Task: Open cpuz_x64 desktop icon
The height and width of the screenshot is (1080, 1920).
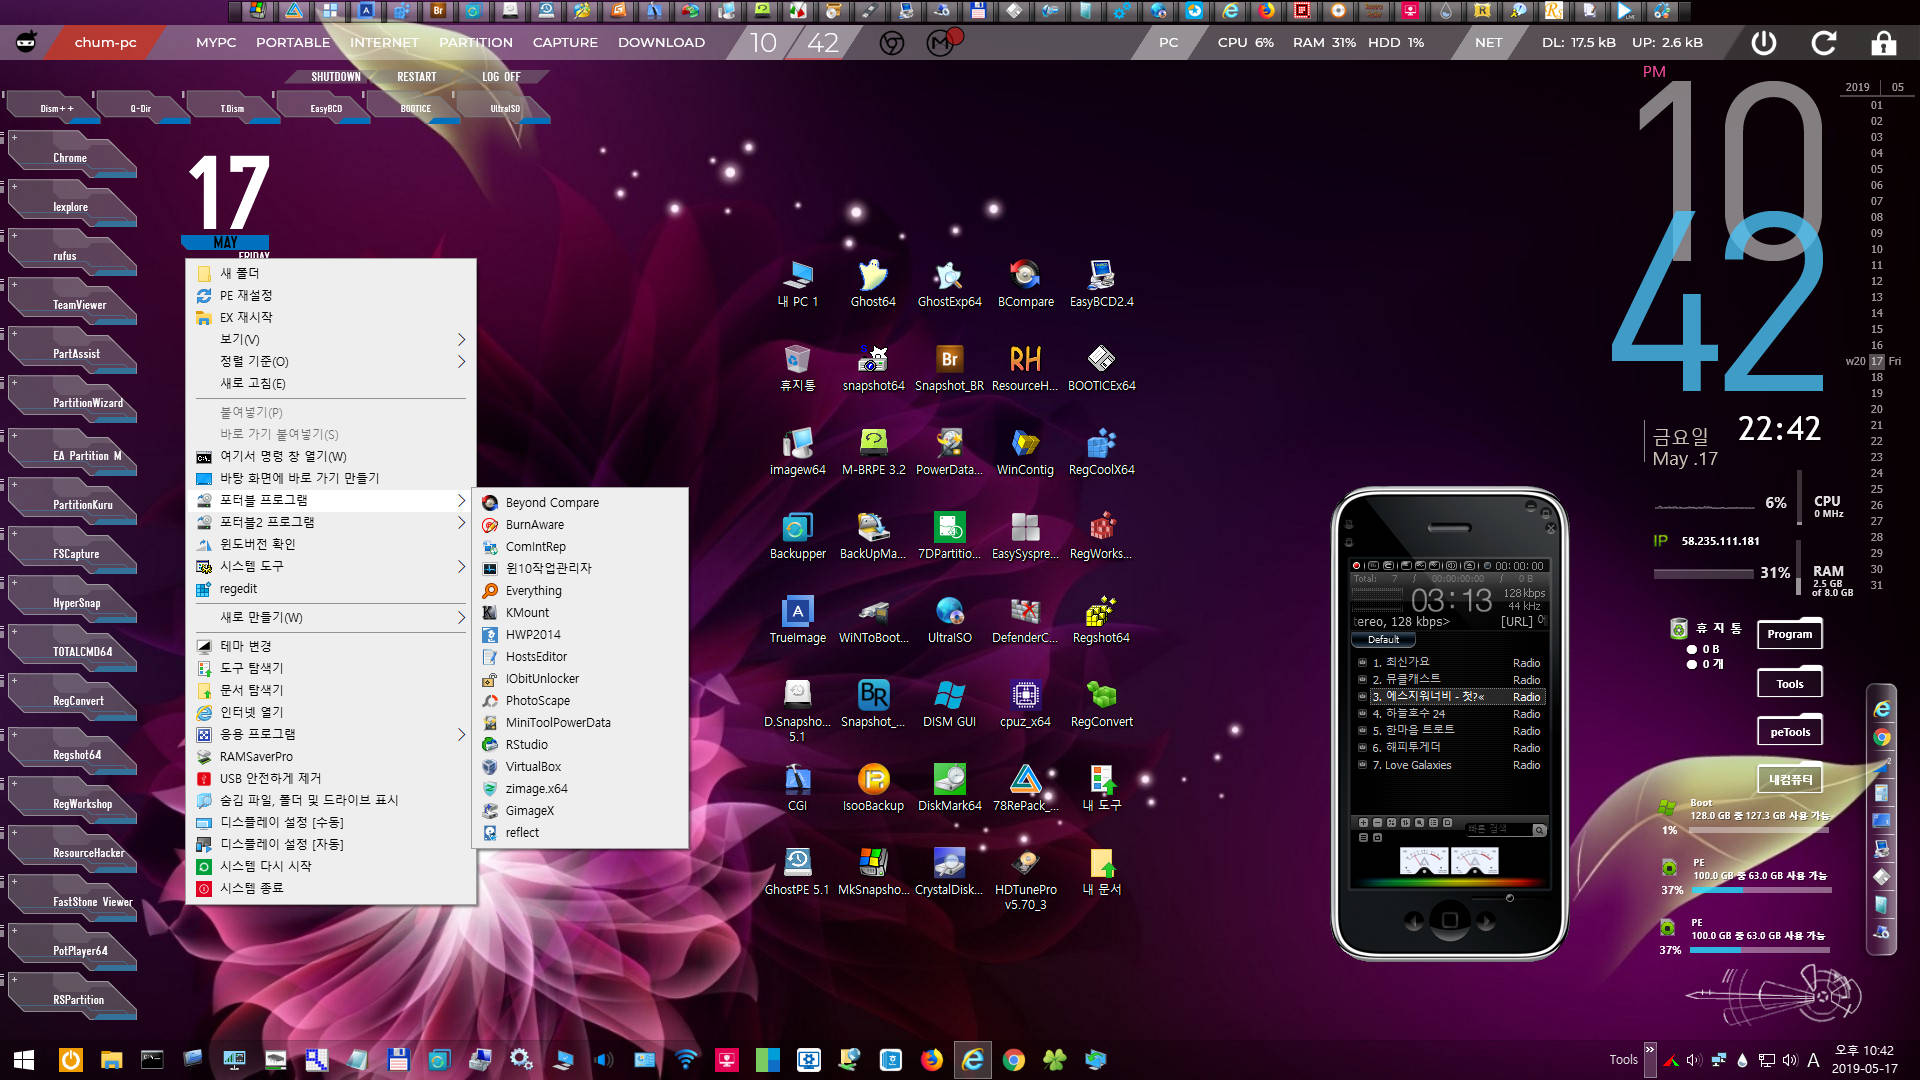Action: [x=1025, y=704]
